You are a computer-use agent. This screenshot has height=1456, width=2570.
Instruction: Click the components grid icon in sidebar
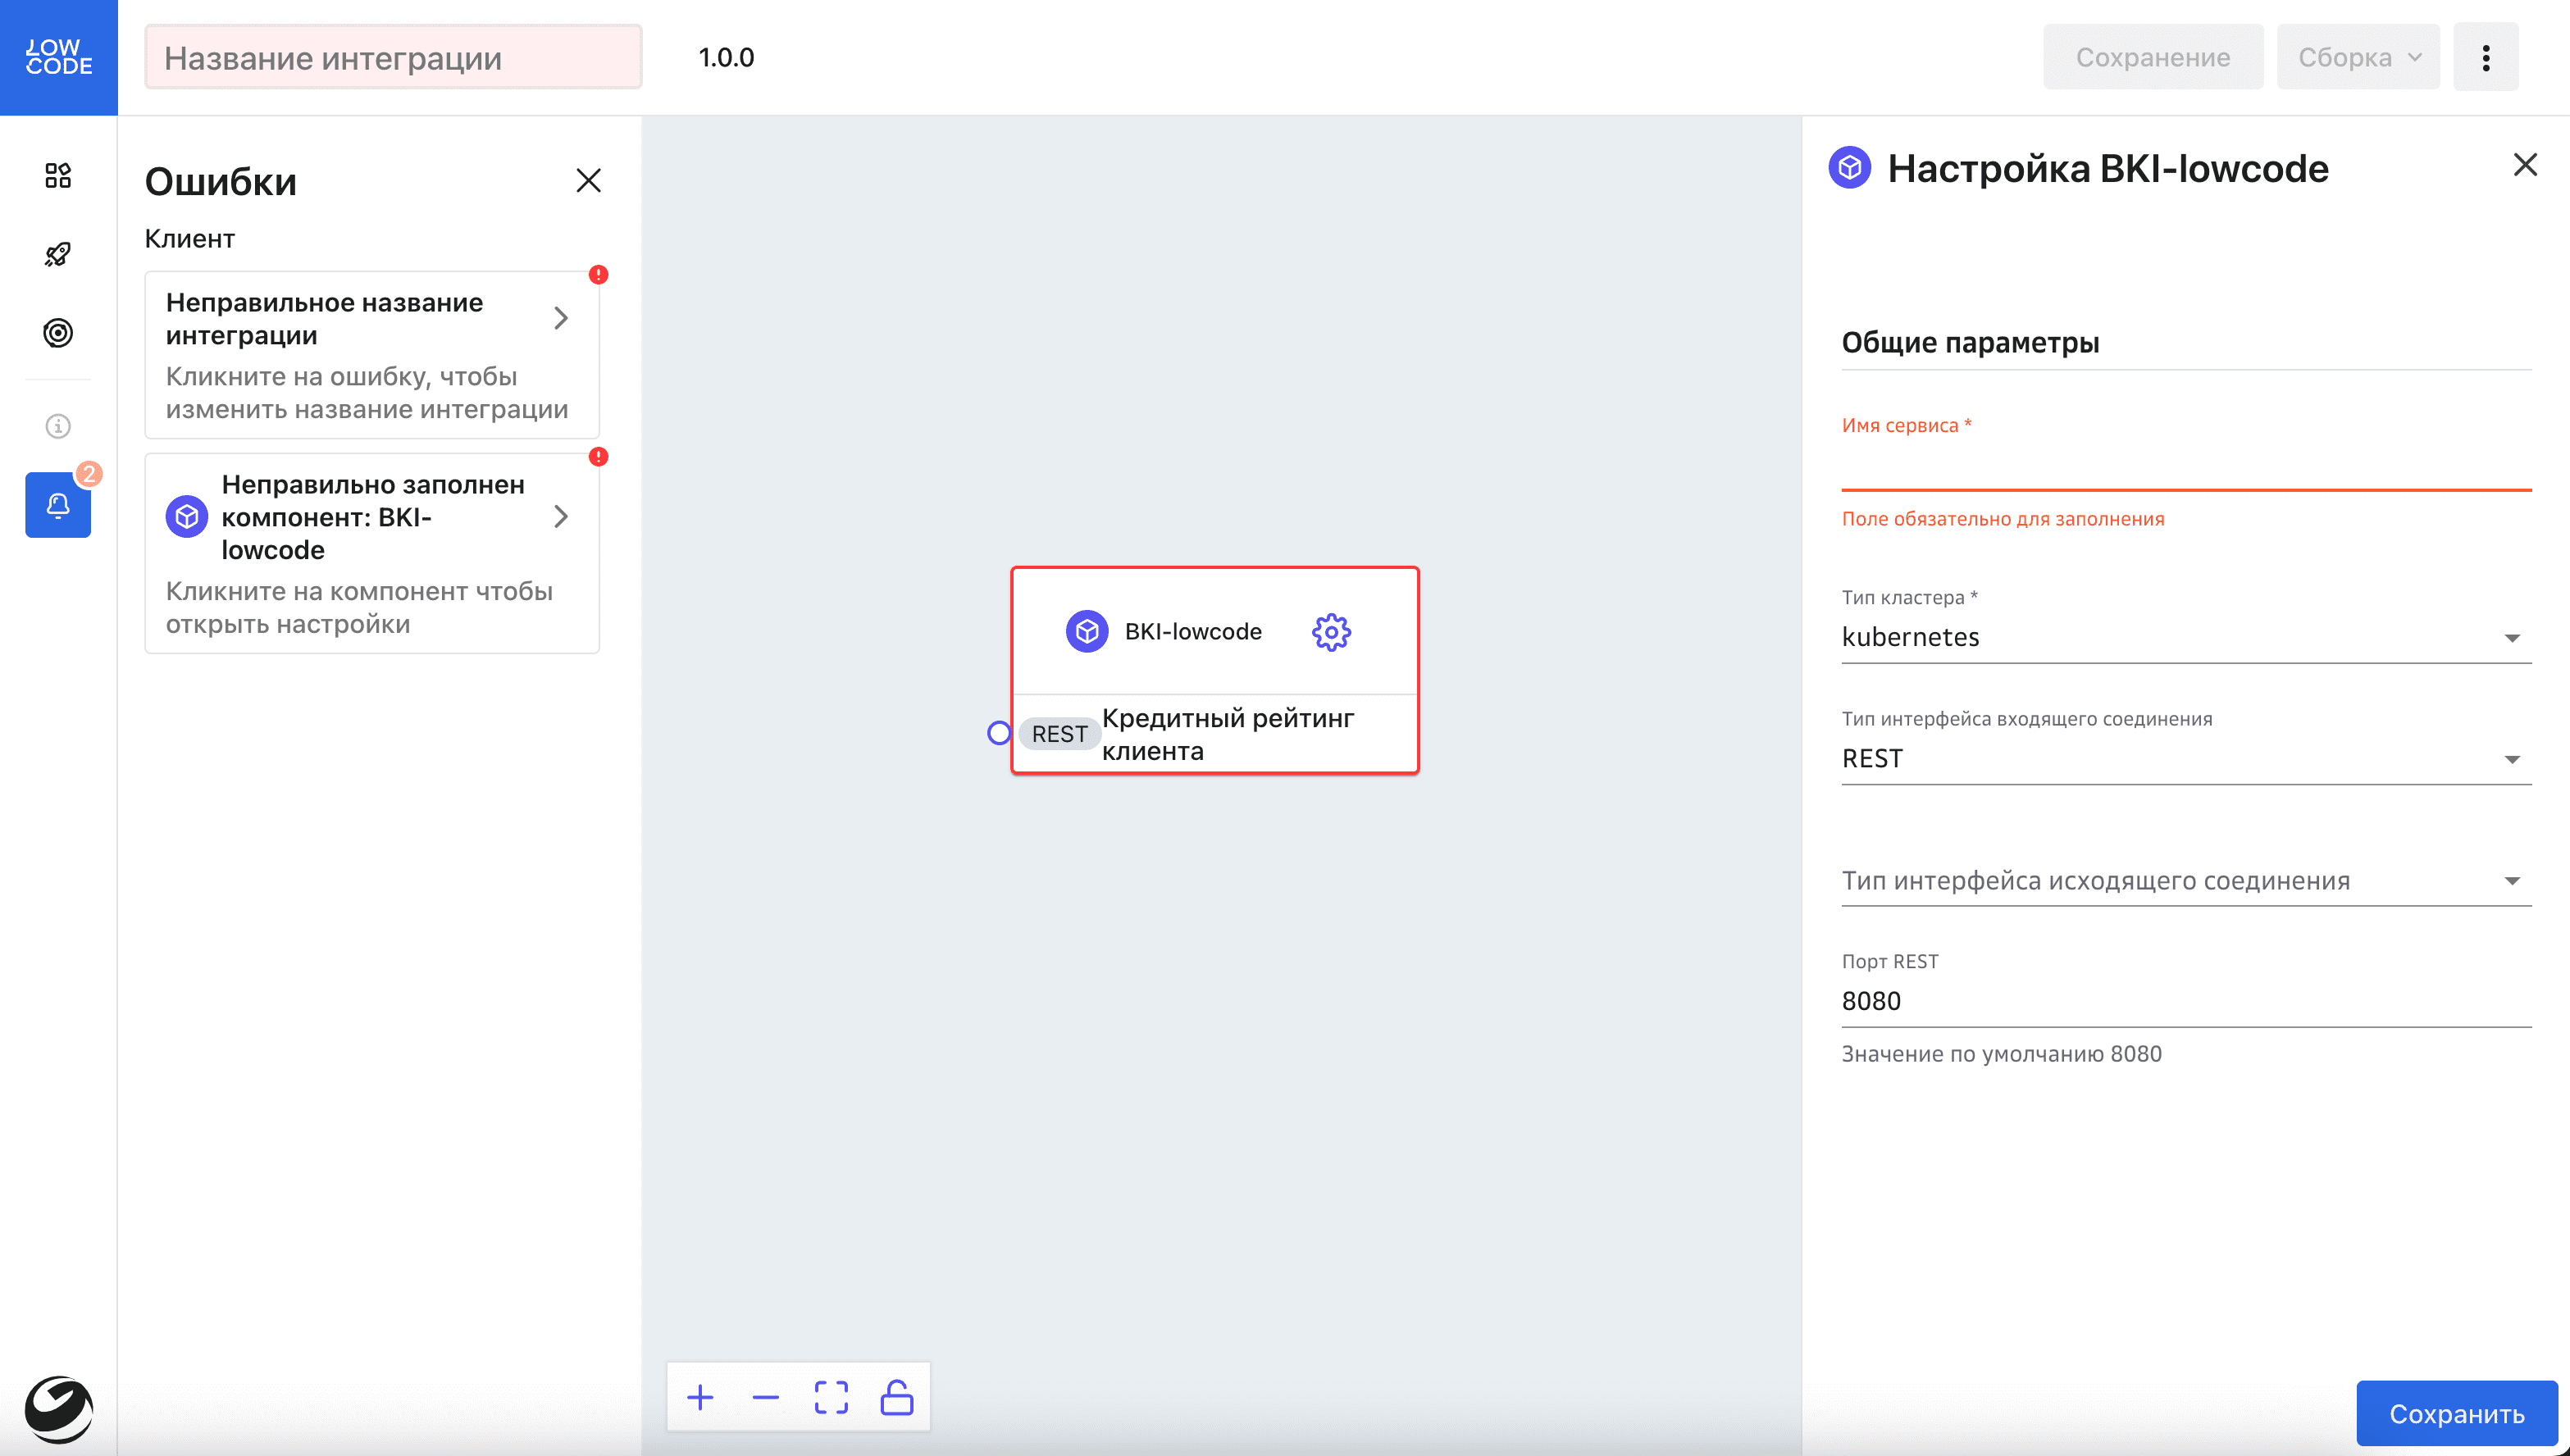pos(58,175)
